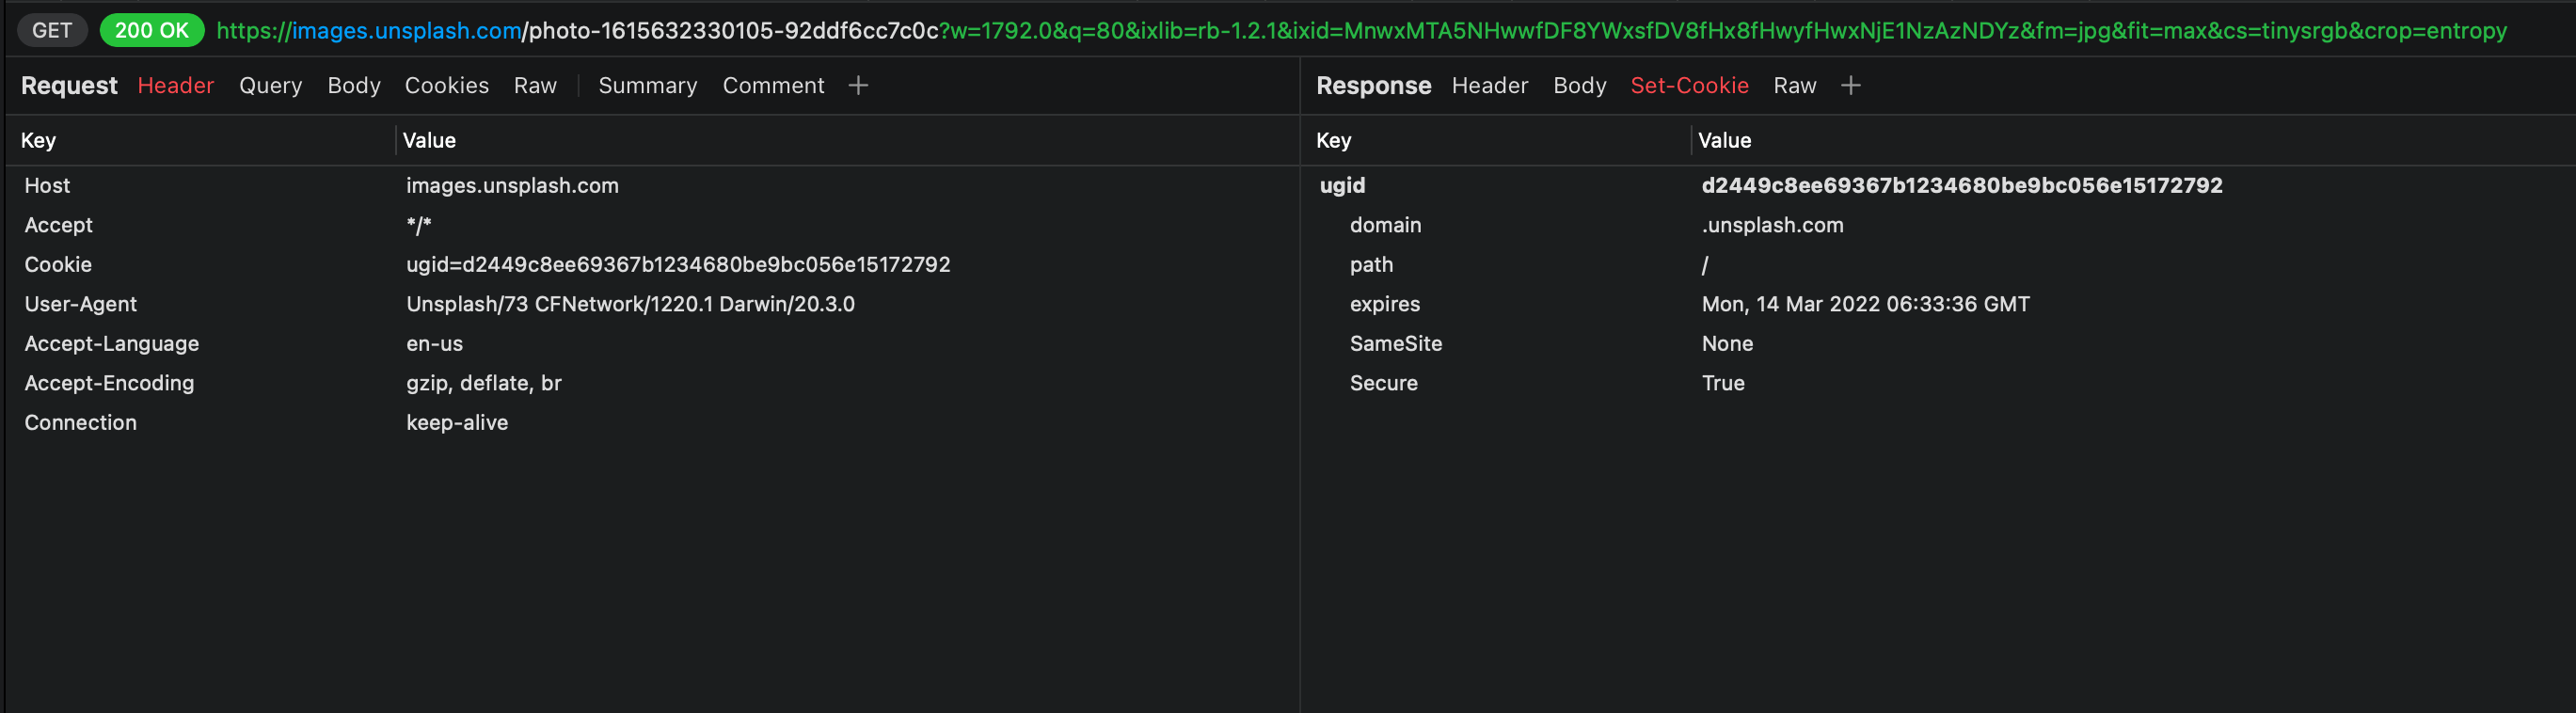Switch to the Query tab in Request pane
2576x713 pixels.
pos(270,85)
